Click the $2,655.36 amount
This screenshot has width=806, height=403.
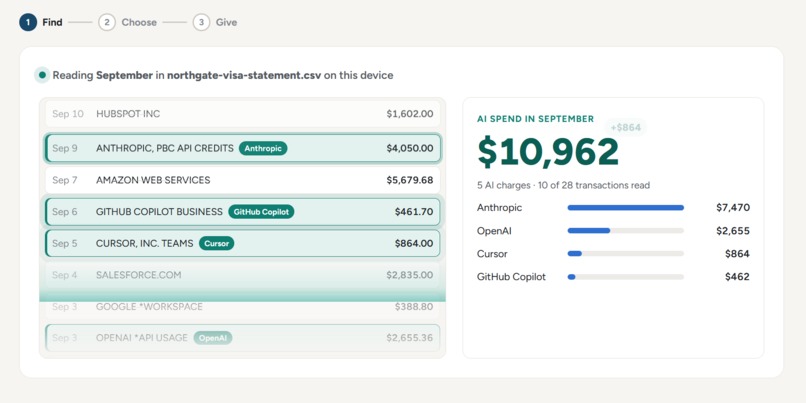click(410, 338)
